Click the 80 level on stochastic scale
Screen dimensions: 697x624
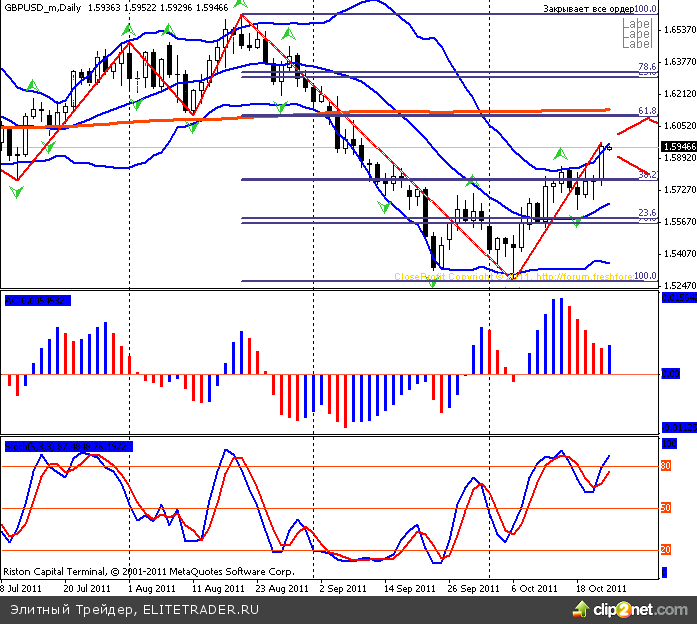click(x=664, y=467)
